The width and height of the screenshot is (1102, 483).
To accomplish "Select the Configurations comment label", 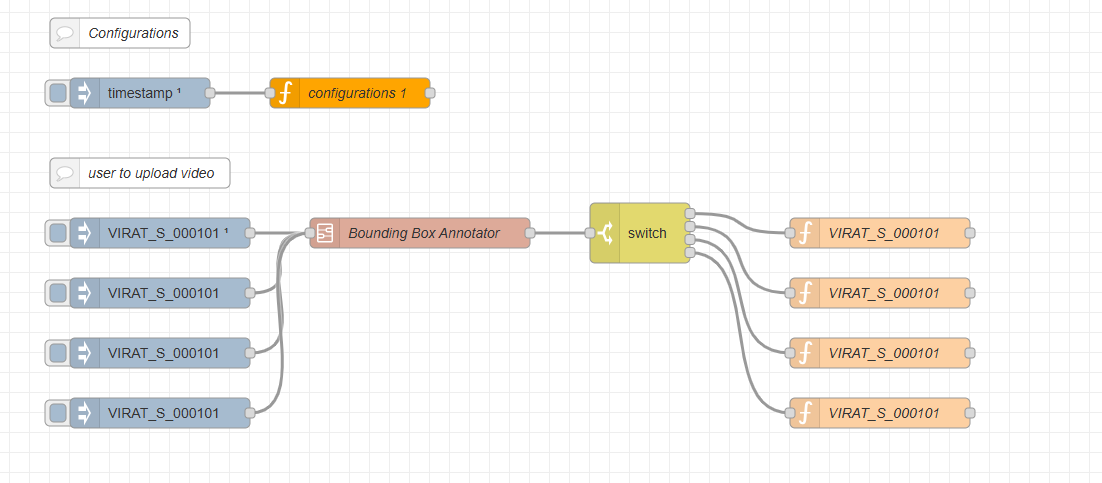I will click(133, 33).
